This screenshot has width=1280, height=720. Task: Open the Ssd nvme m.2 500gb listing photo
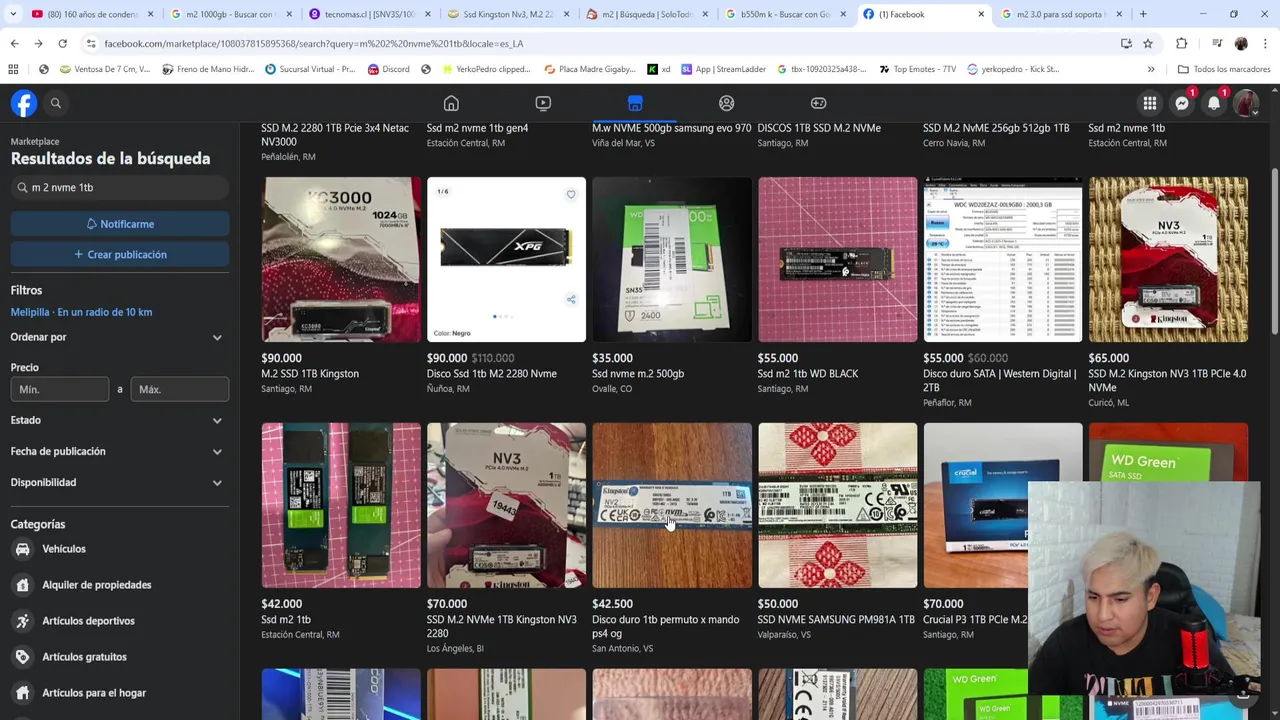coord(672,260)
